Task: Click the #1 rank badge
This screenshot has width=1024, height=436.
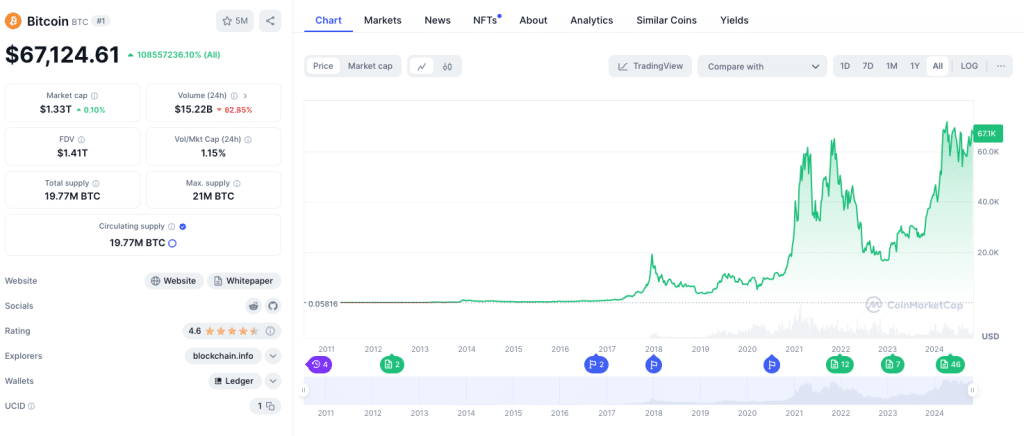Action: tap(101, 21)
